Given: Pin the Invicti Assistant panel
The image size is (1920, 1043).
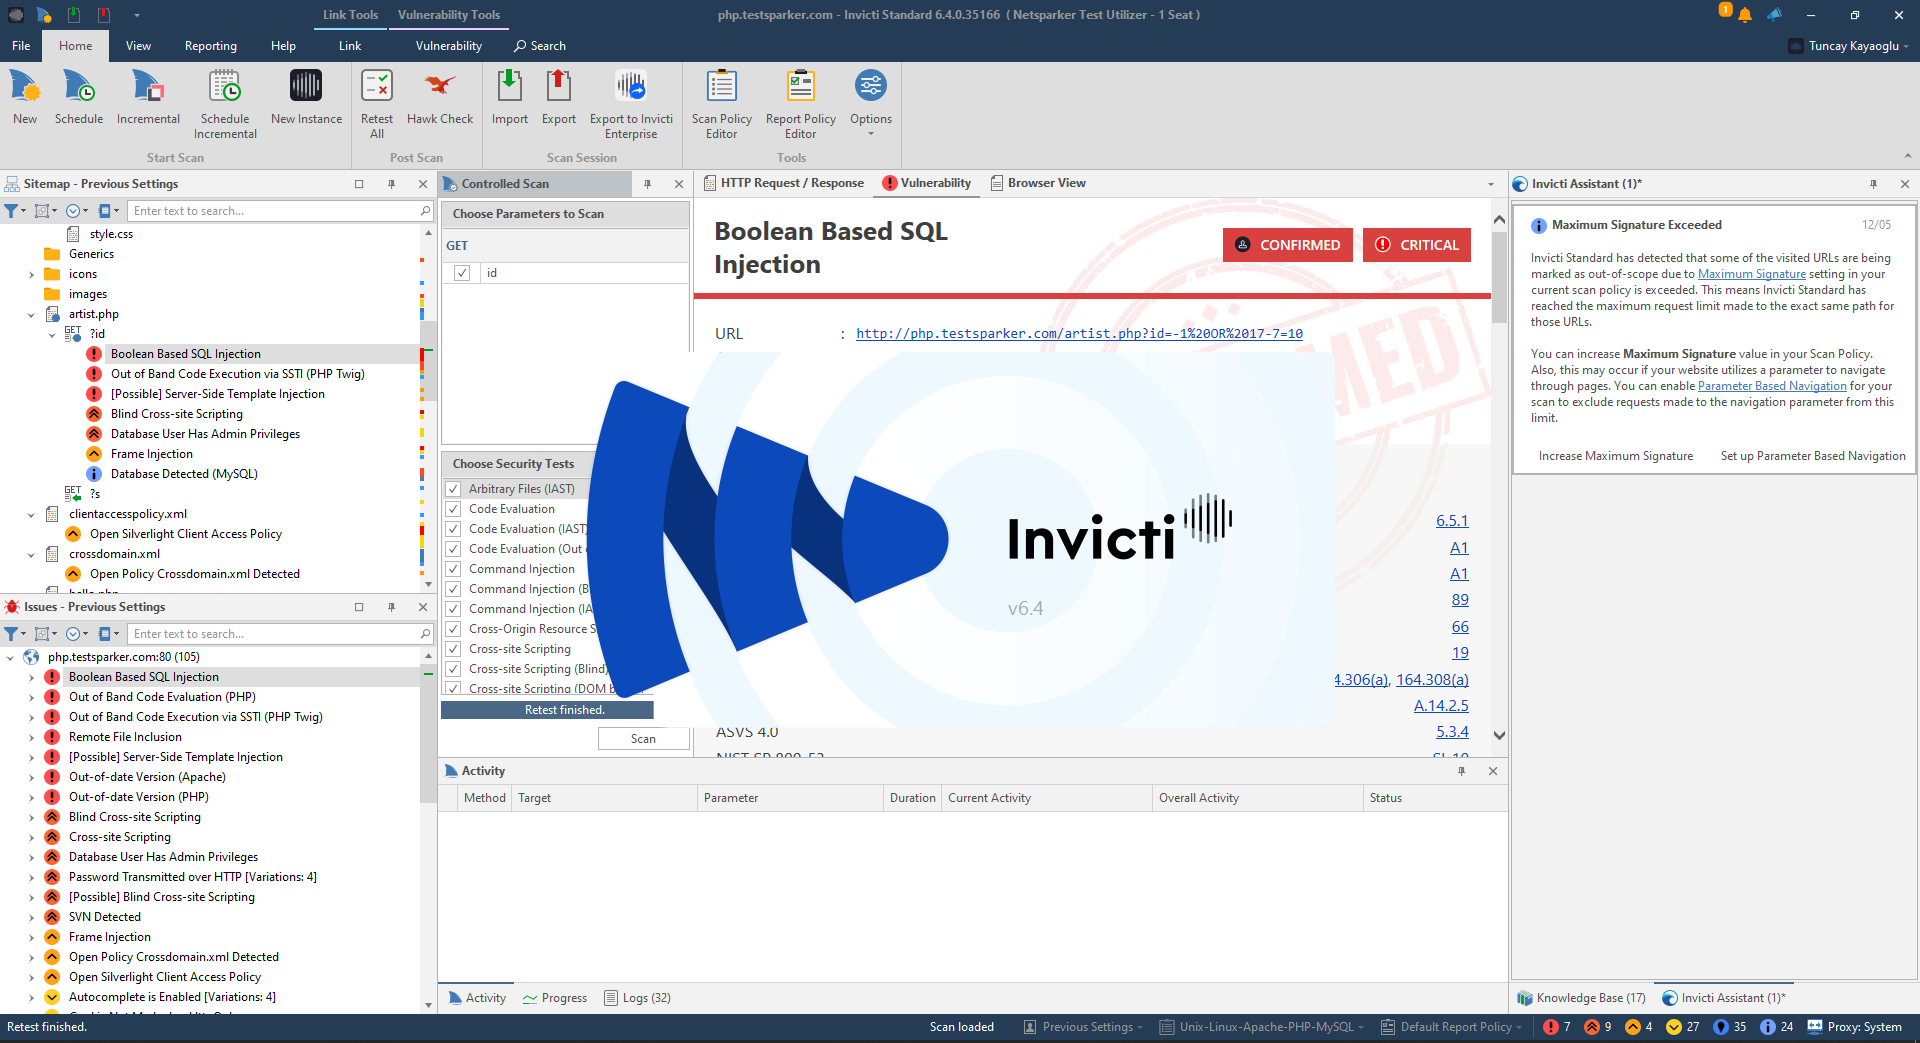Looking at the screenshot, I should (1873, 184).
